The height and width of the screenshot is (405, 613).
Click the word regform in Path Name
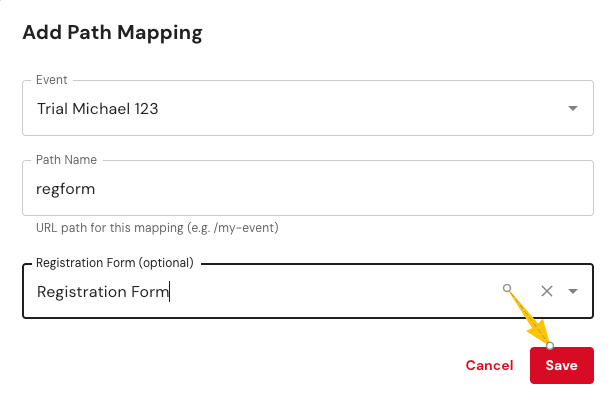coord(66,188)
